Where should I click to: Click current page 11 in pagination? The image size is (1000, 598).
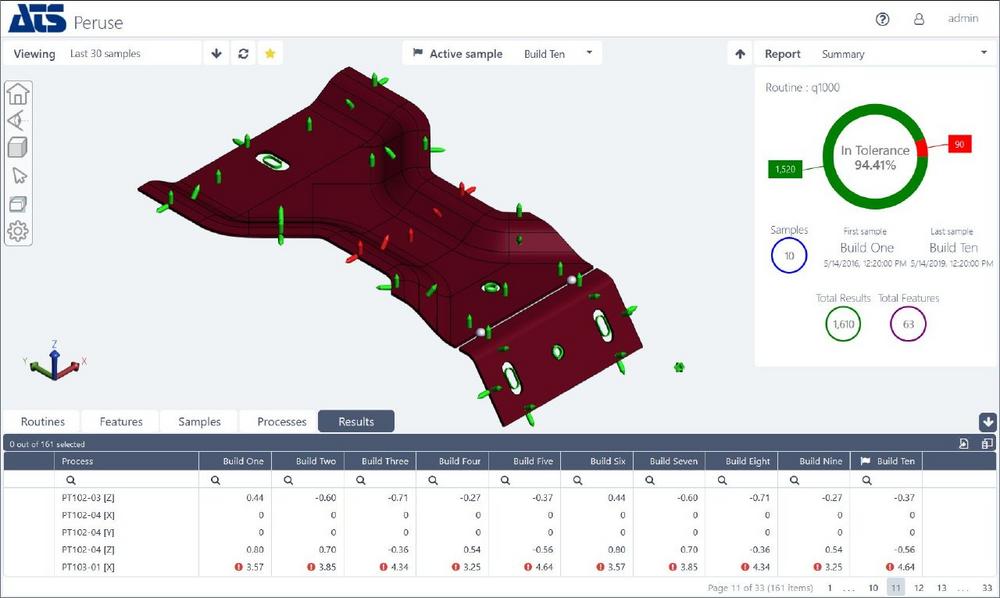pos(896,588)
